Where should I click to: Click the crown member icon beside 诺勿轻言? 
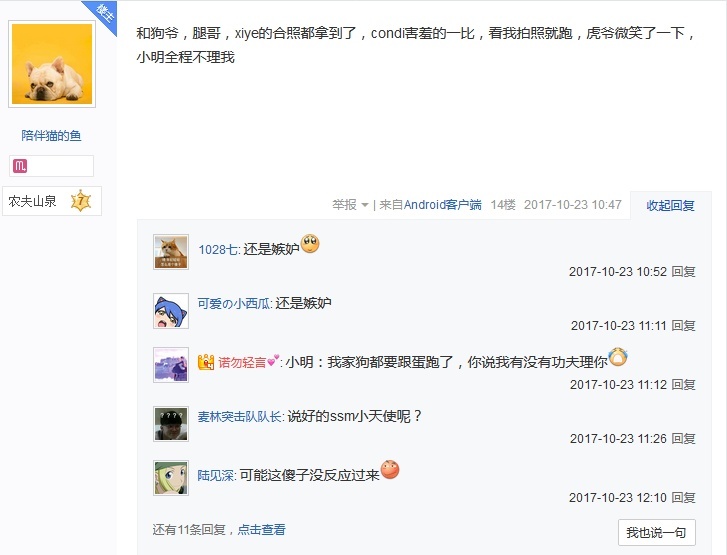tap(206, 362)
